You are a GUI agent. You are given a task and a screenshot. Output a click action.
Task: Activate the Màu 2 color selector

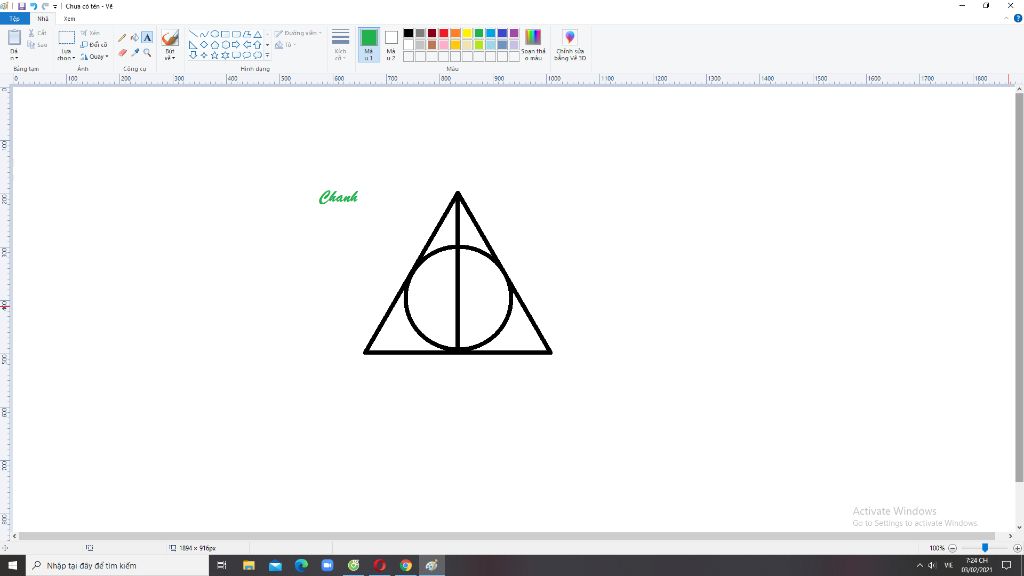391,45
